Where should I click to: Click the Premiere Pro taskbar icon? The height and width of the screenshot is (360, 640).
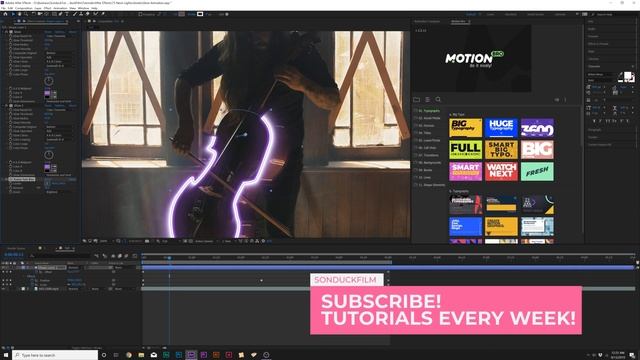point(204,355)
